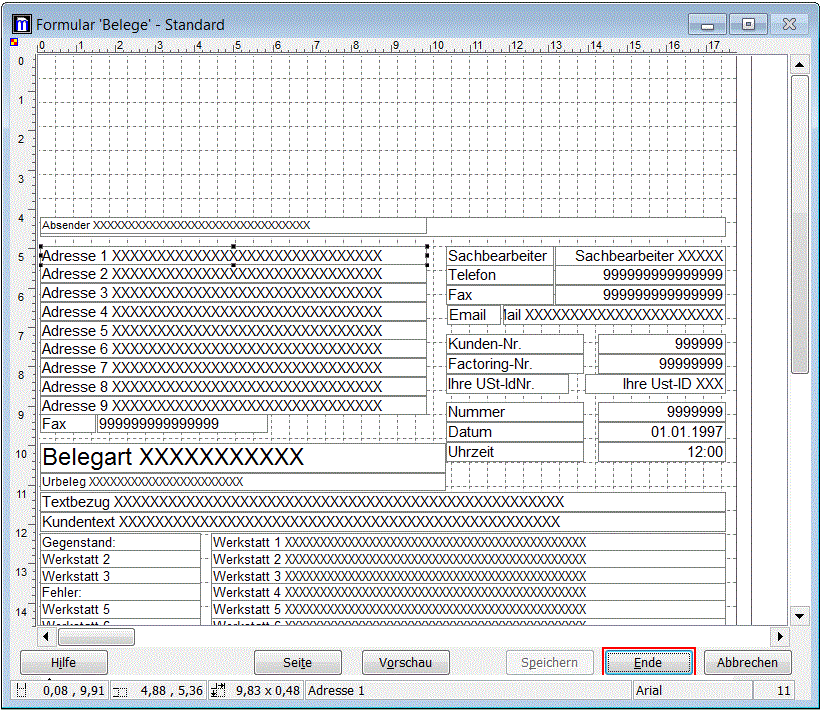Select the Kunden-Nr. label field
This screenshot has width=821, height=711.
click(515, 345)
